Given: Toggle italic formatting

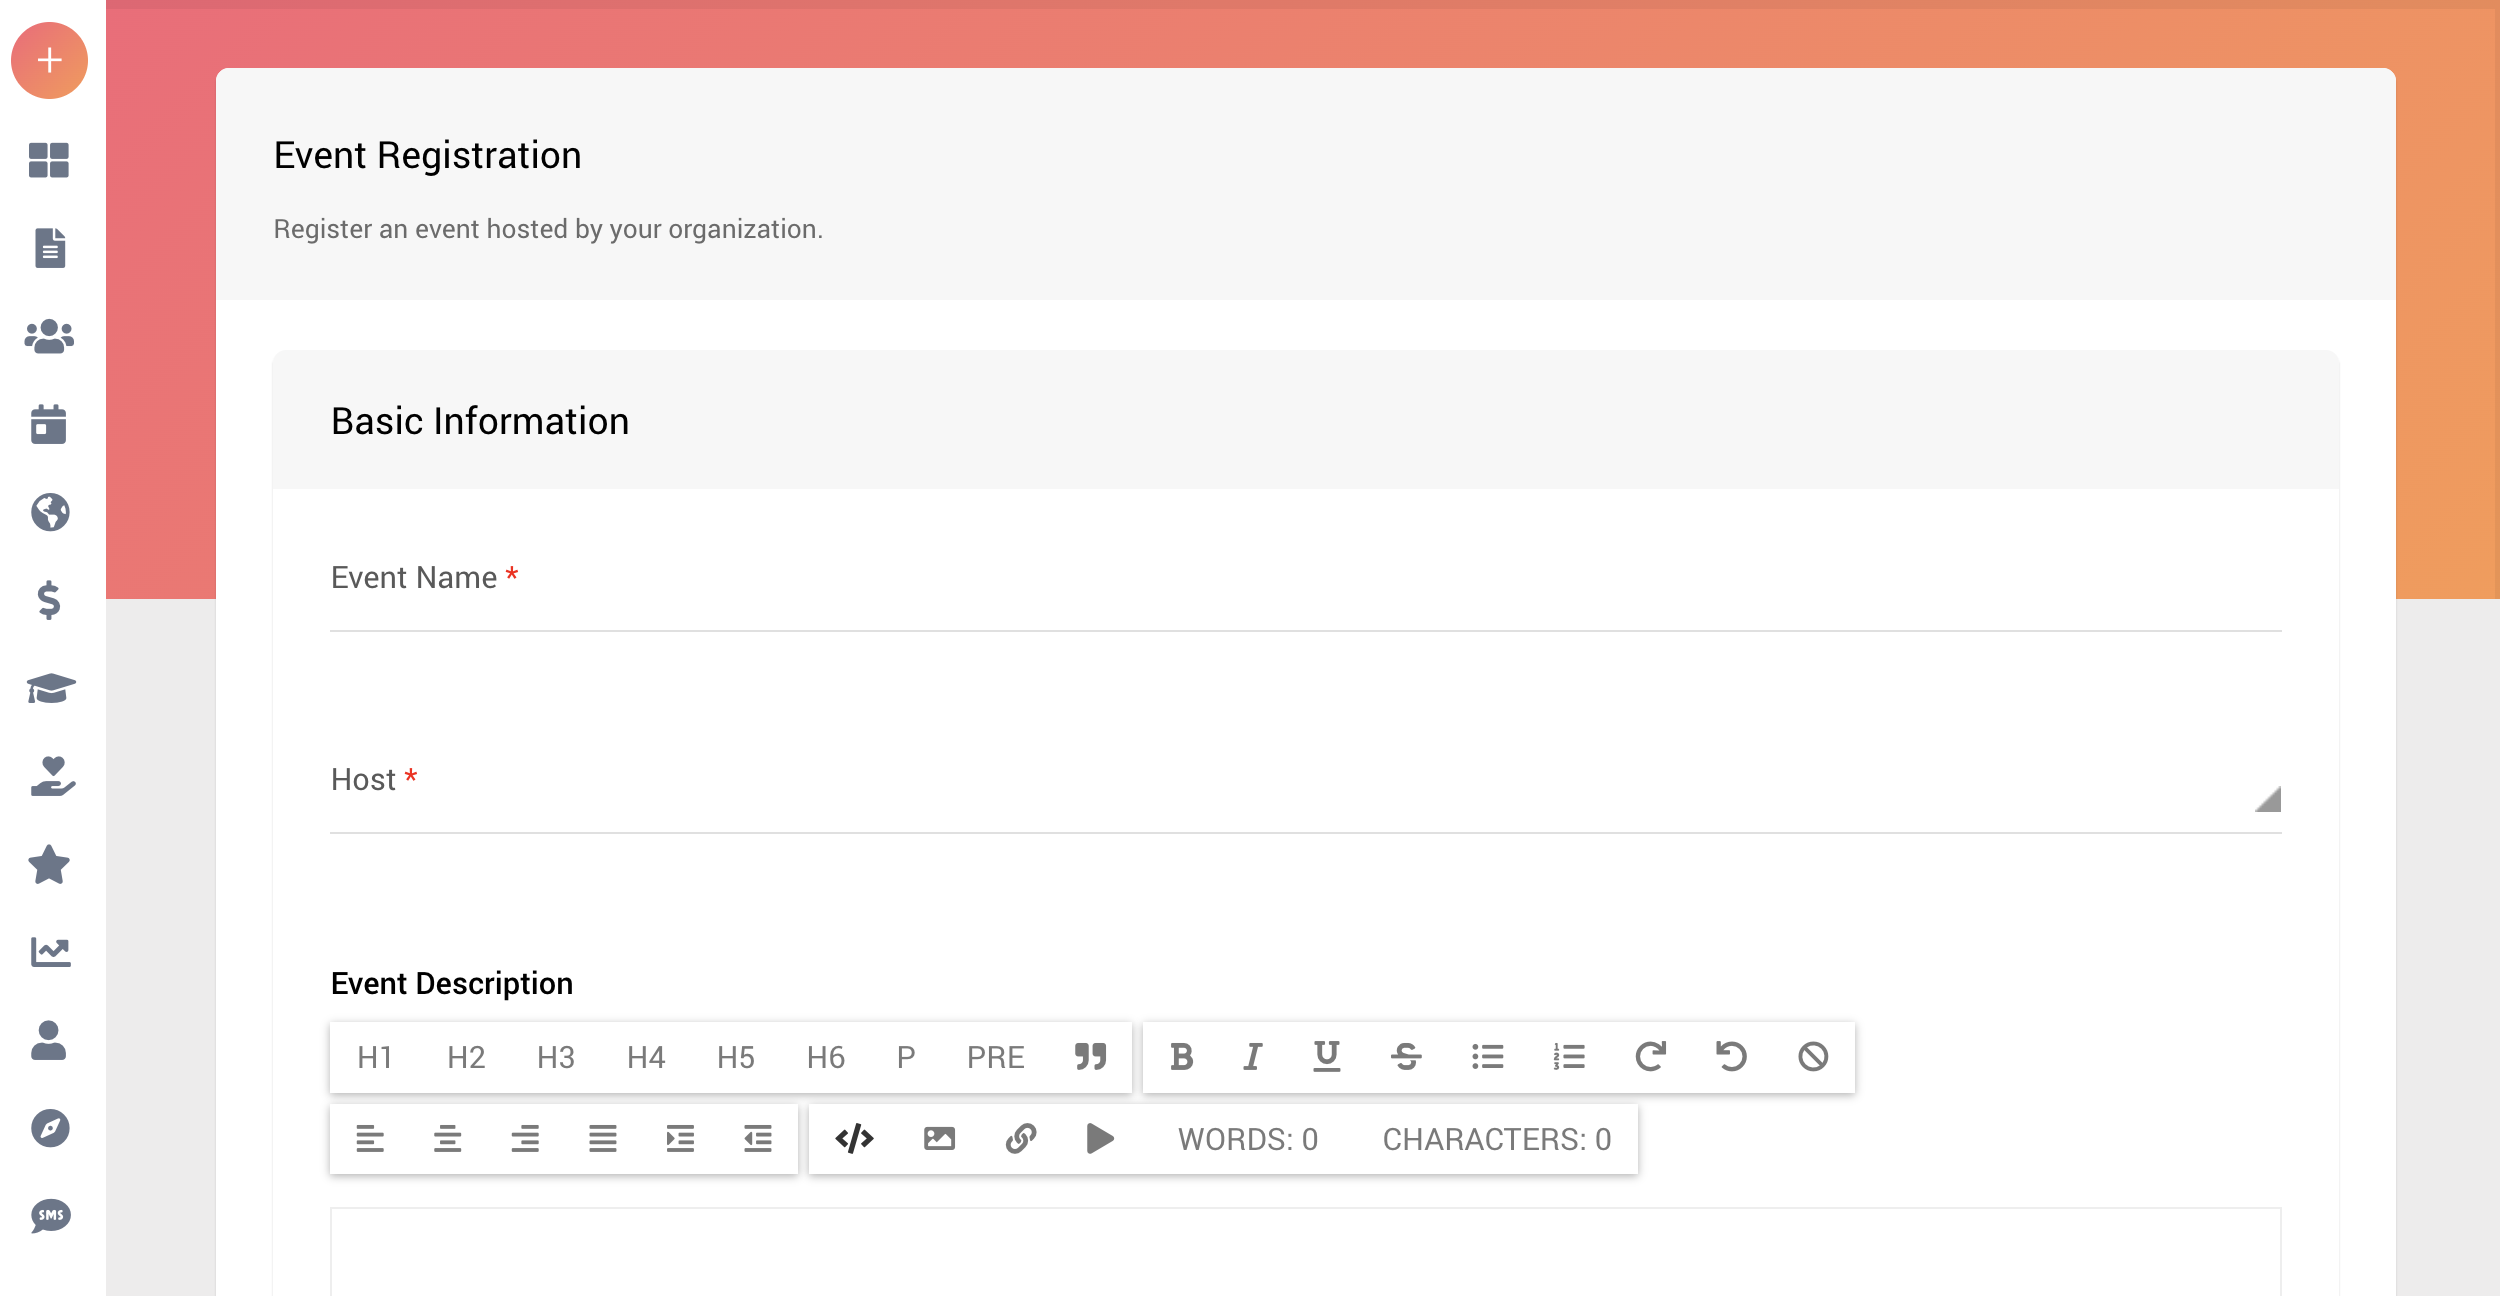Looking at the screenshot, I should point(1252,1057).
